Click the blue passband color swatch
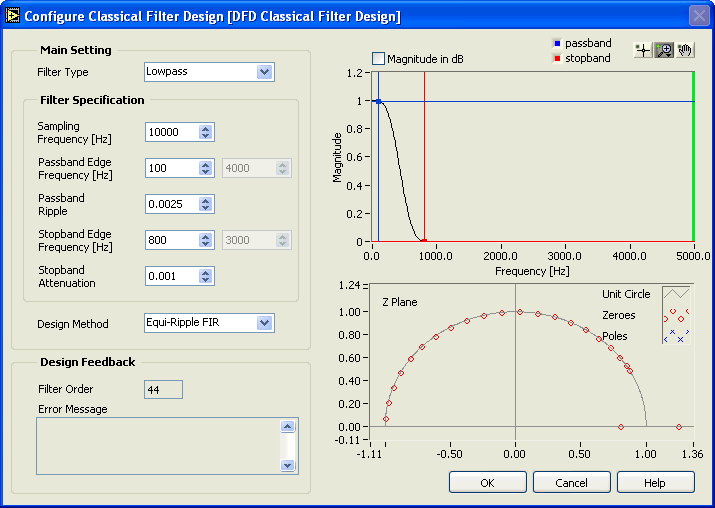 pos(556,44)
